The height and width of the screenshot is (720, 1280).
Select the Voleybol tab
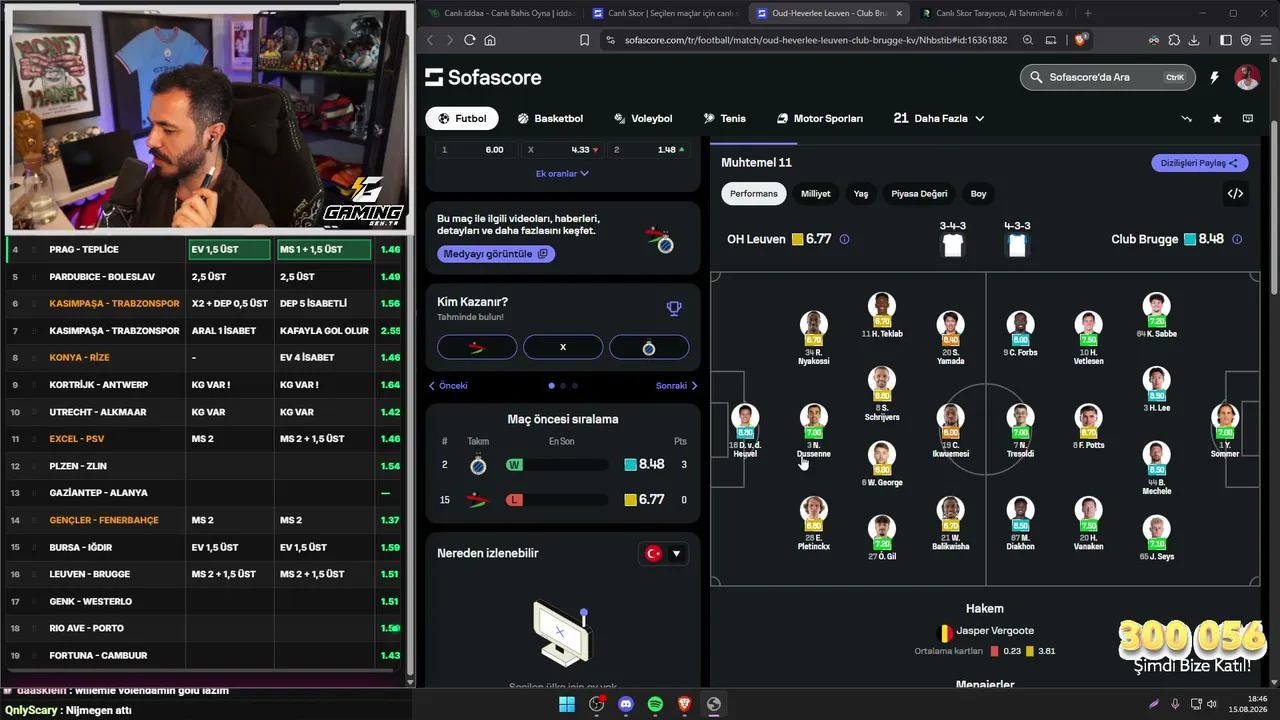click(x=643, y=118)
